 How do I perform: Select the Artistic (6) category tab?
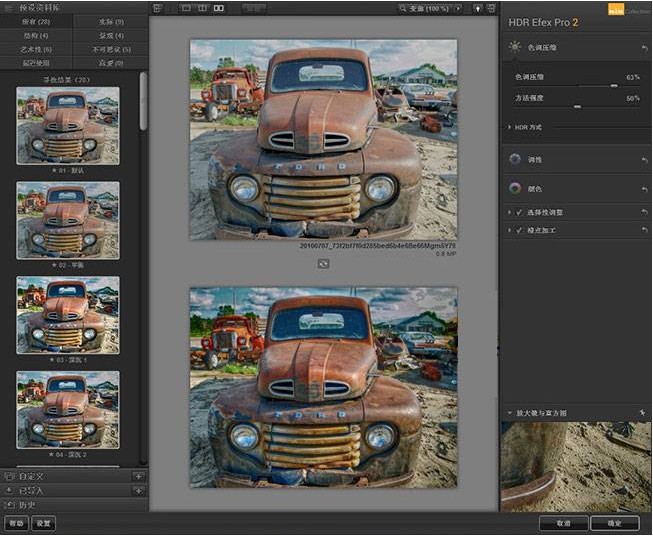[x=36, y=49]
